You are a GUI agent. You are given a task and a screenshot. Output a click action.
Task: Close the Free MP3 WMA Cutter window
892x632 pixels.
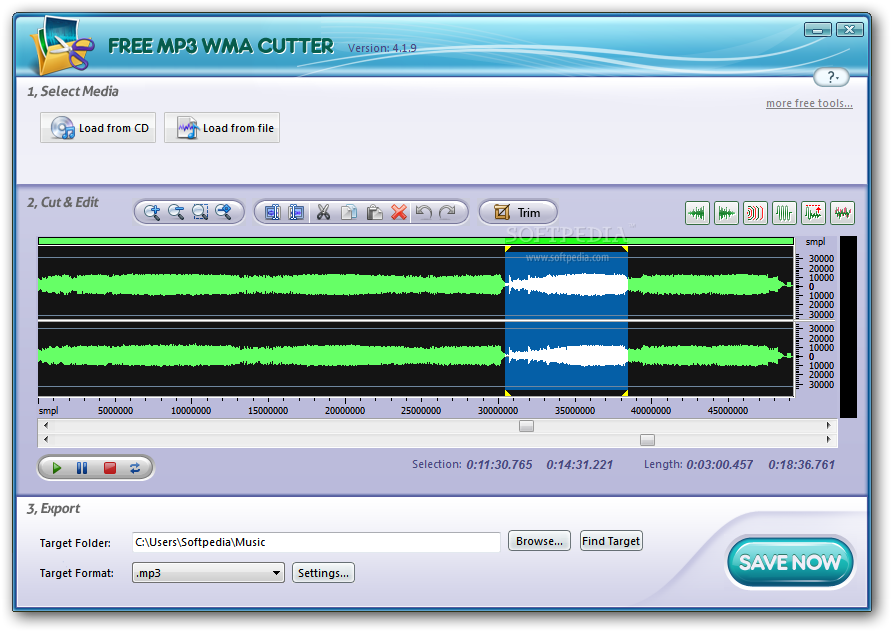coord(849,29)
